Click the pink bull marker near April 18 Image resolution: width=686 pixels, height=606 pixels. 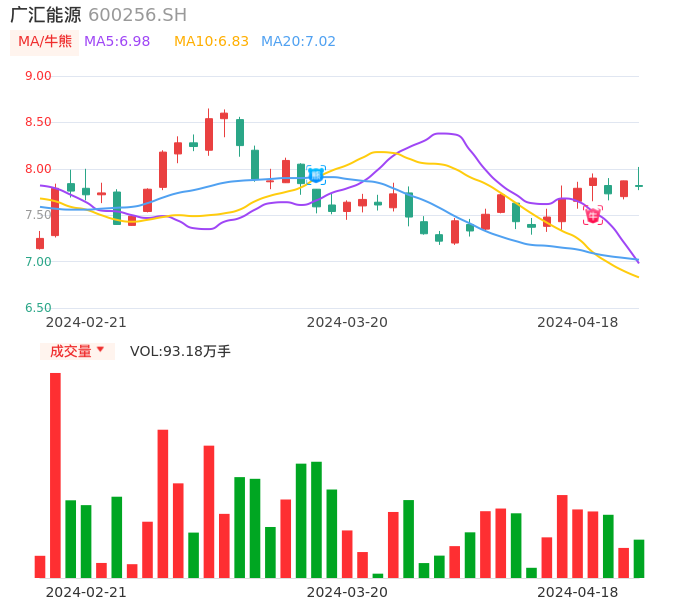593,215
